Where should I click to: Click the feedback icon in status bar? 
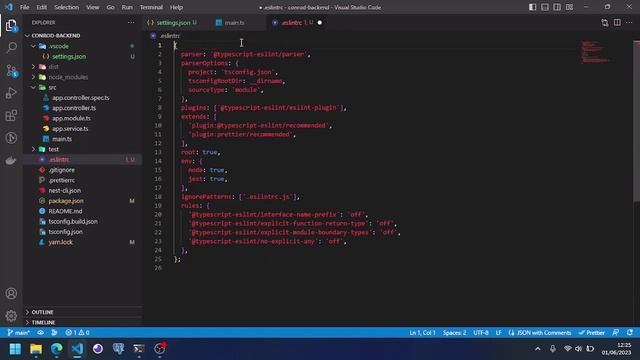pyautogui.click(x=616, y=333)
